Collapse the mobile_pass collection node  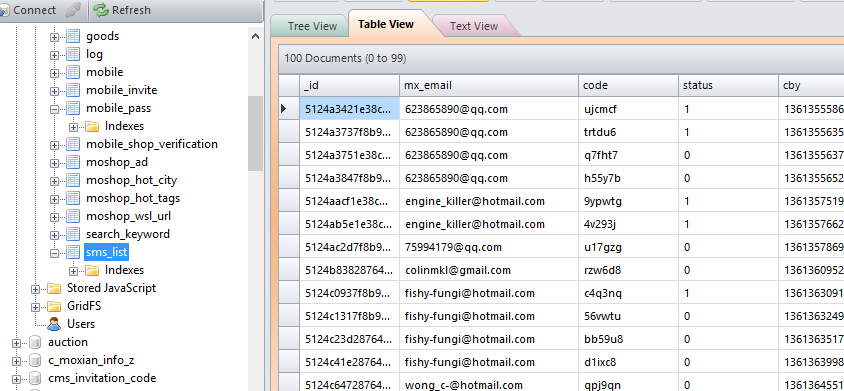54,108
